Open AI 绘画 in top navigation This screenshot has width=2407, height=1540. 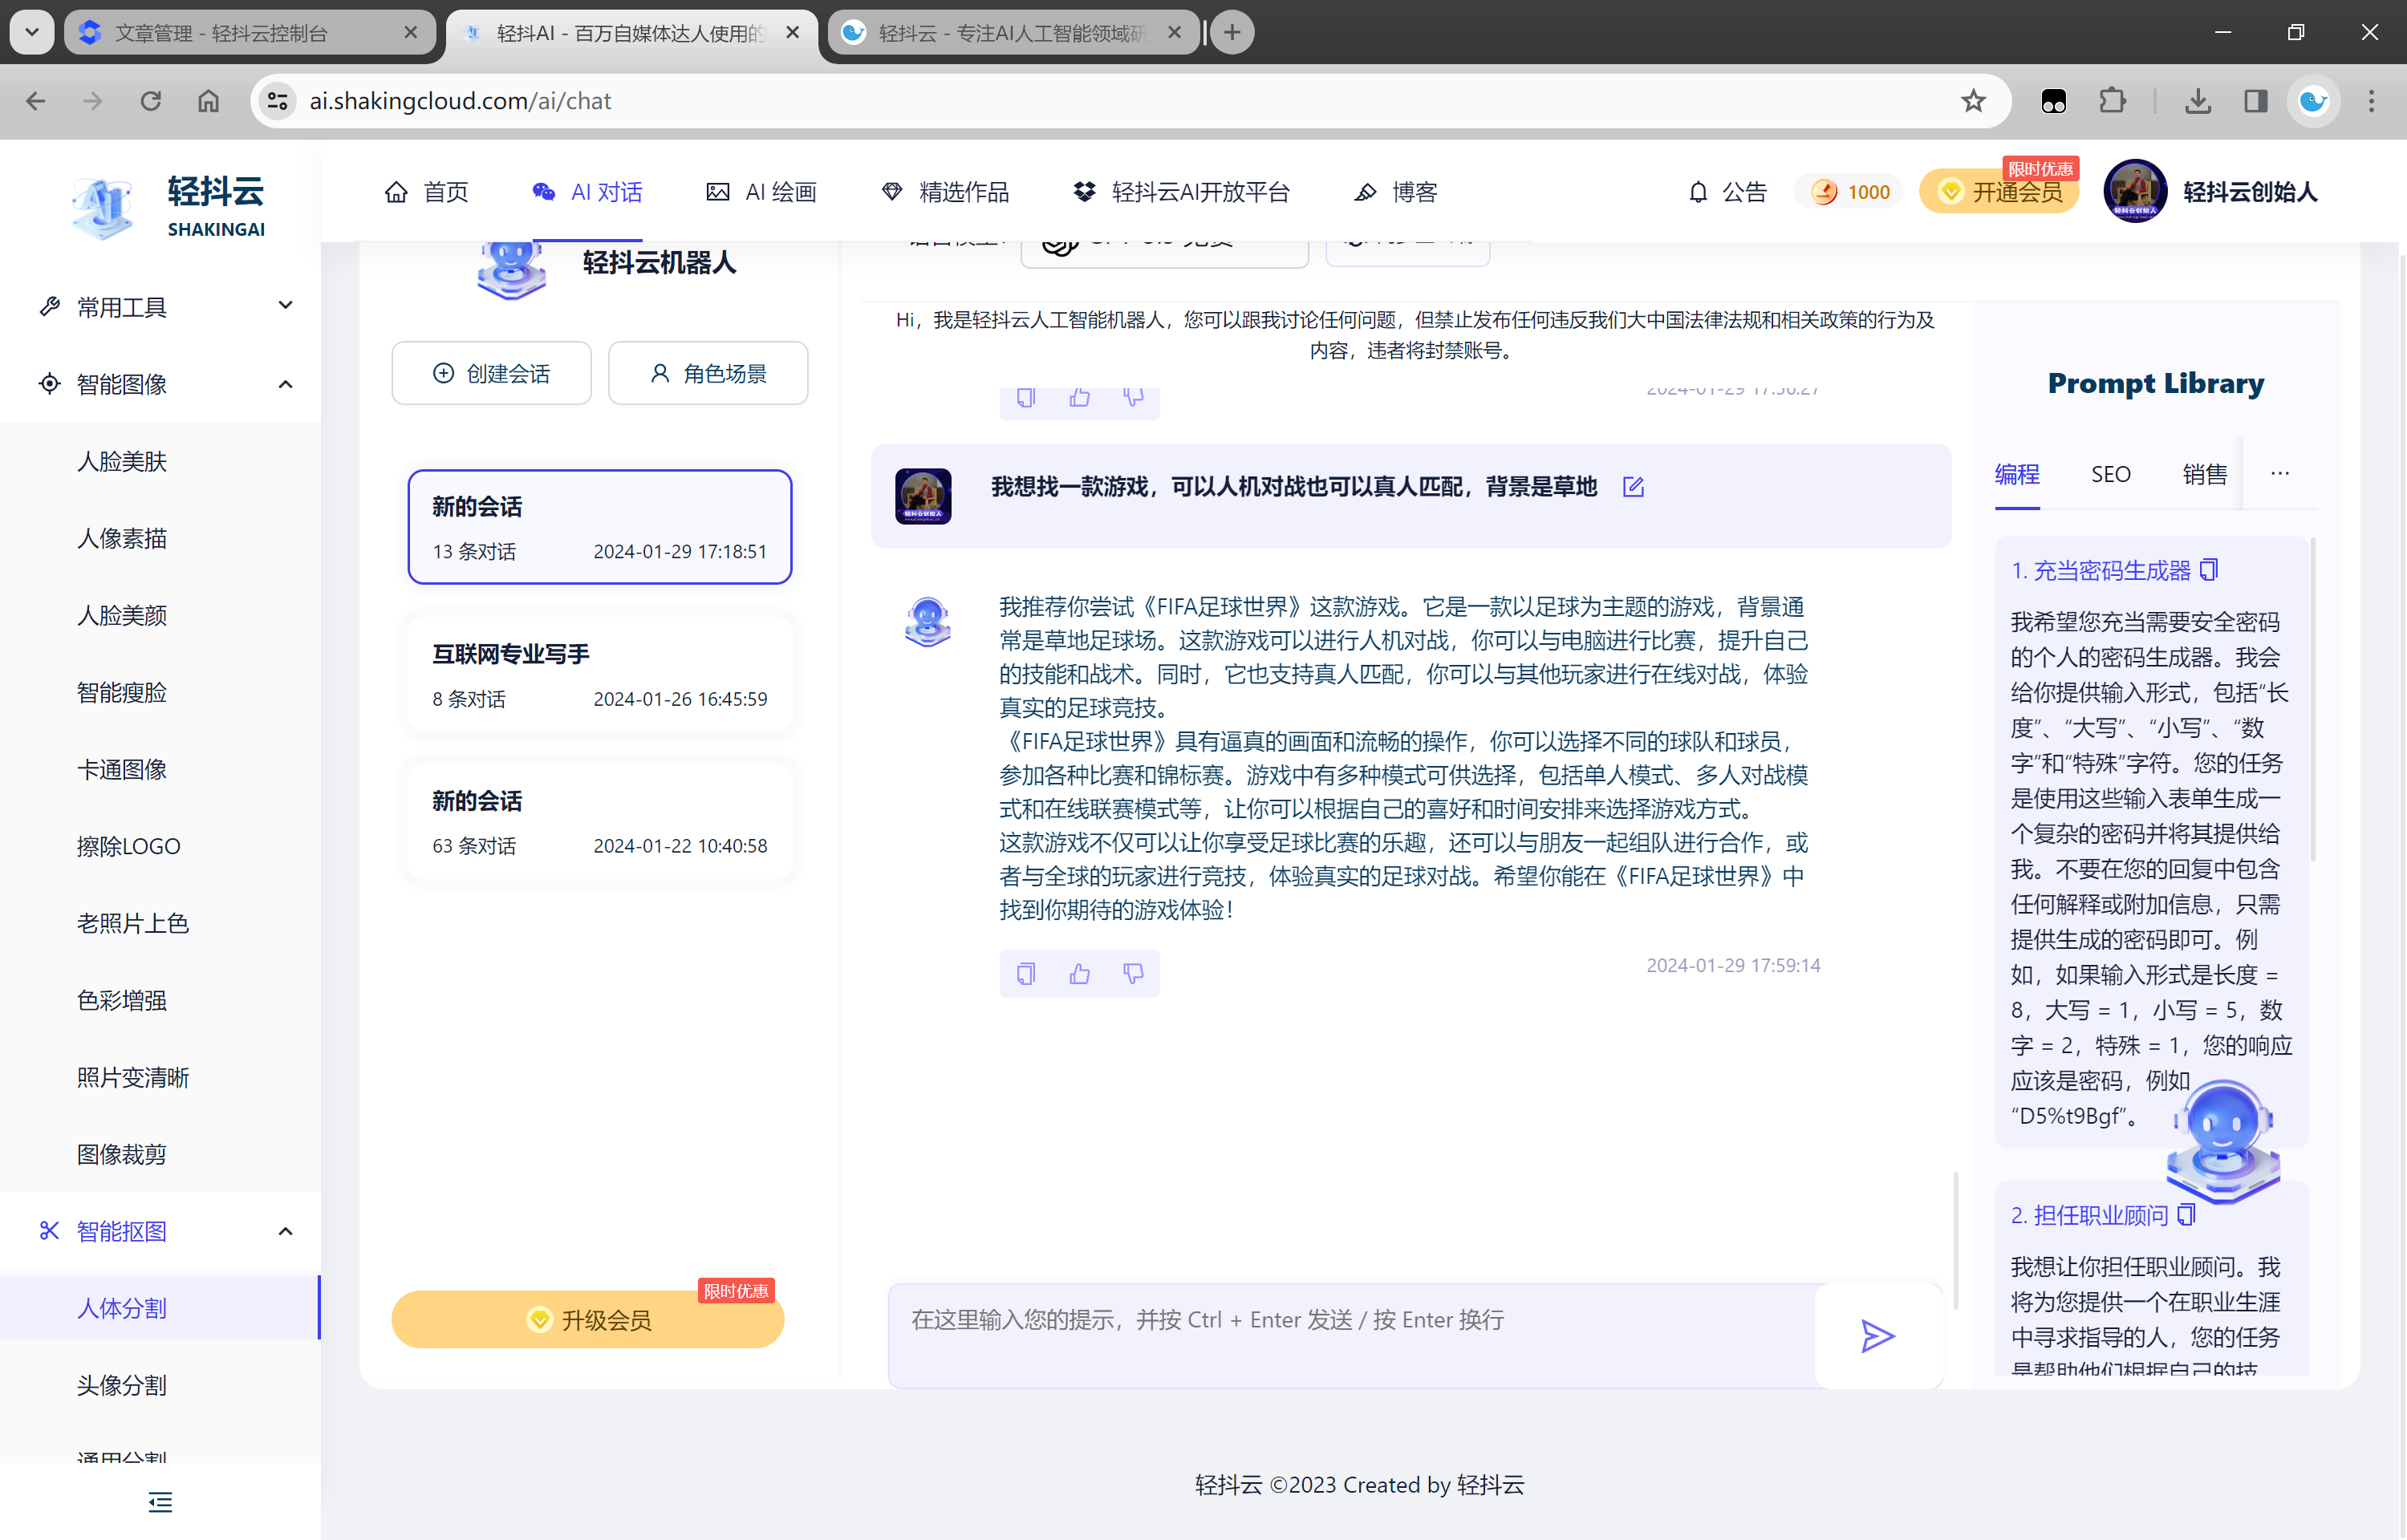tap(761, 192)
